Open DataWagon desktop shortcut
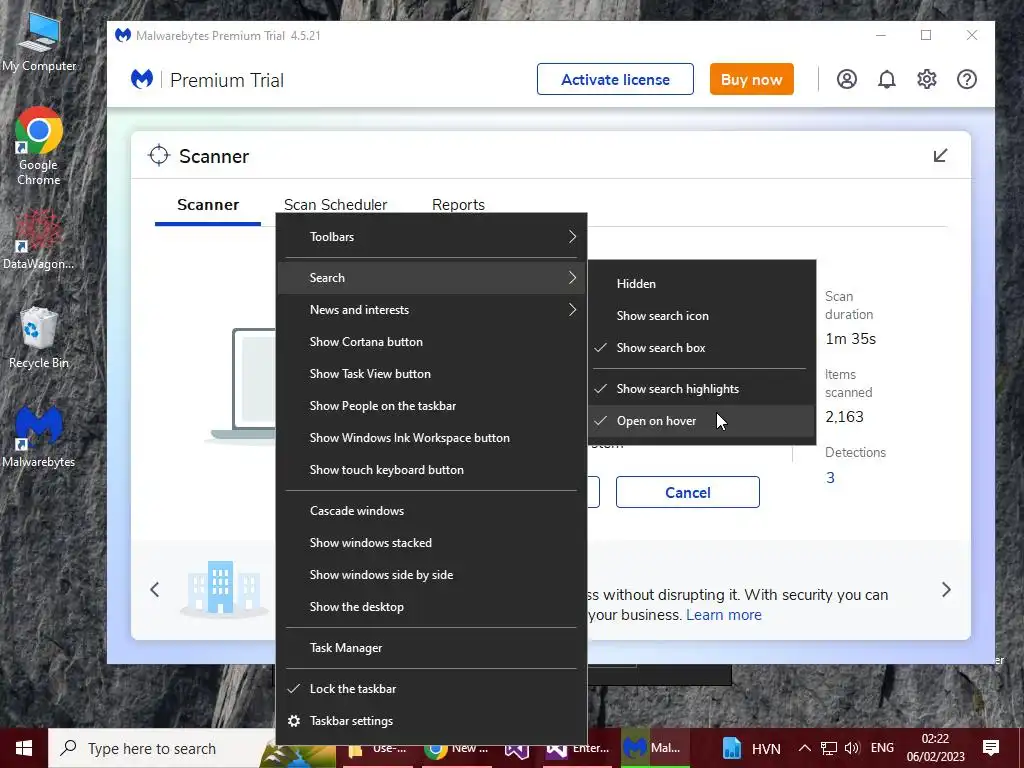This screenshot has height=768, width=1024. [39, 240]
